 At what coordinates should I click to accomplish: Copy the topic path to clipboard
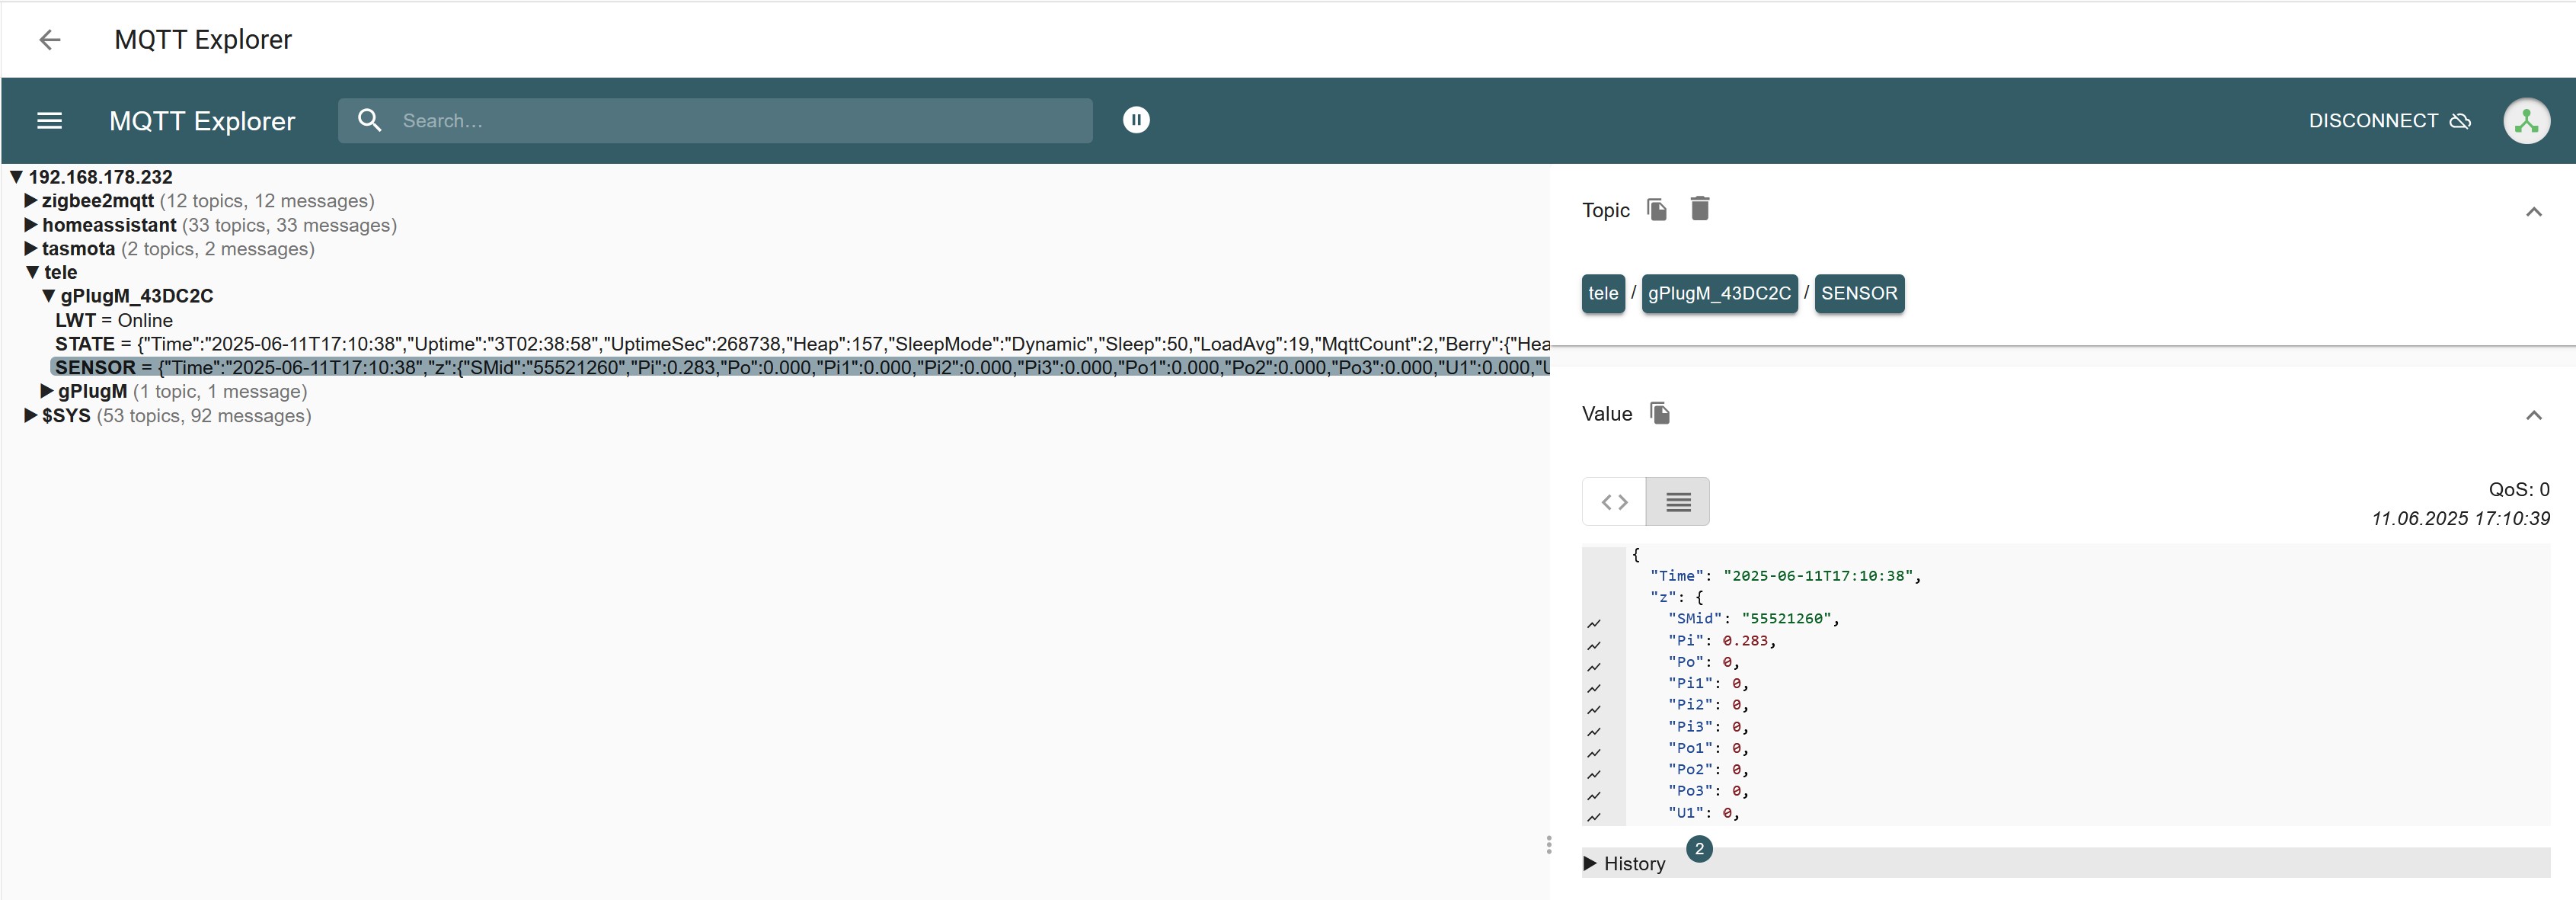1657,209
